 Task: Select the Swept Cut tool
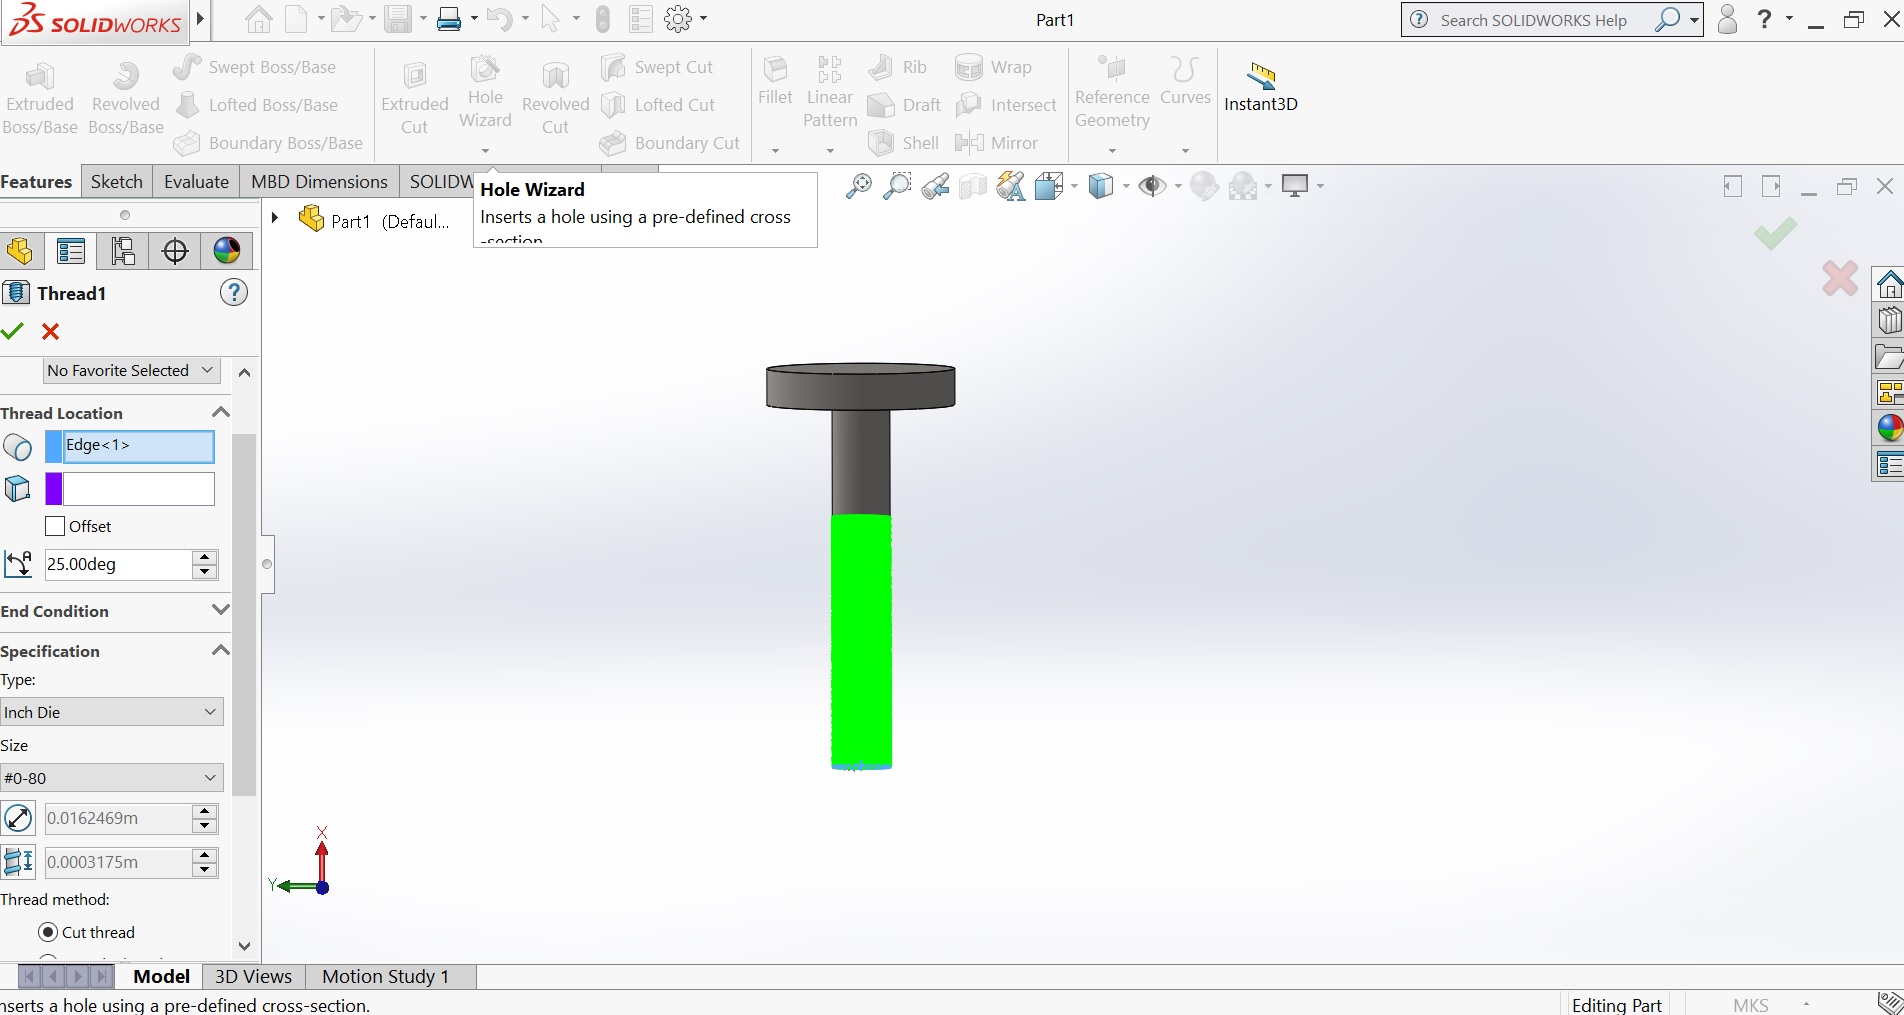(659, 67)
